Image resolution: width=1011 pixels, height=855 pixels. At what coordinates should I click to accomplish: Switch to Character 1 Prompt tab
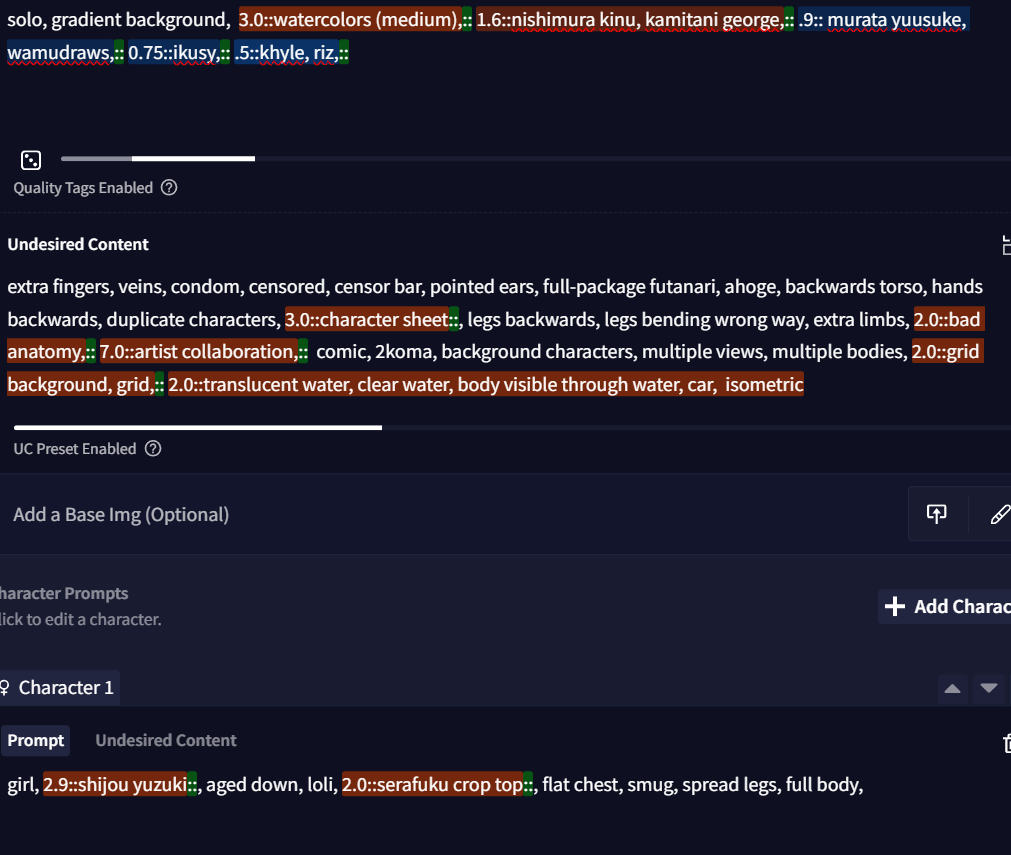click(35, 740)
